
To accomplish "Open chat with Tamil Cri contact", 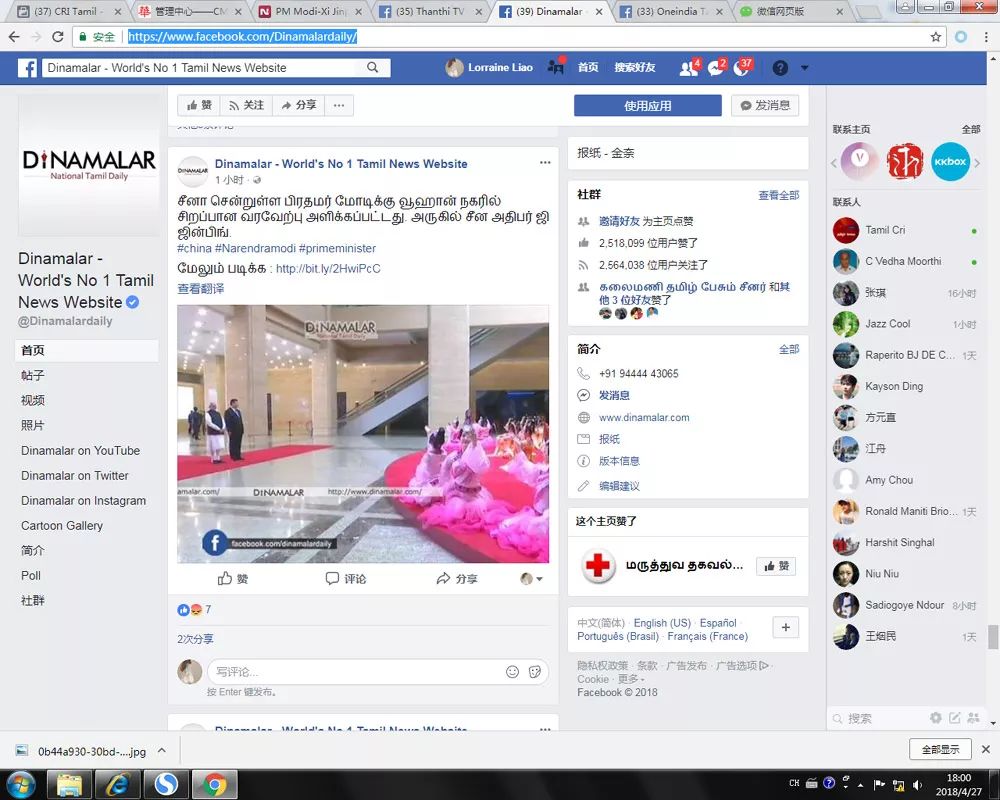I will 904,230.
